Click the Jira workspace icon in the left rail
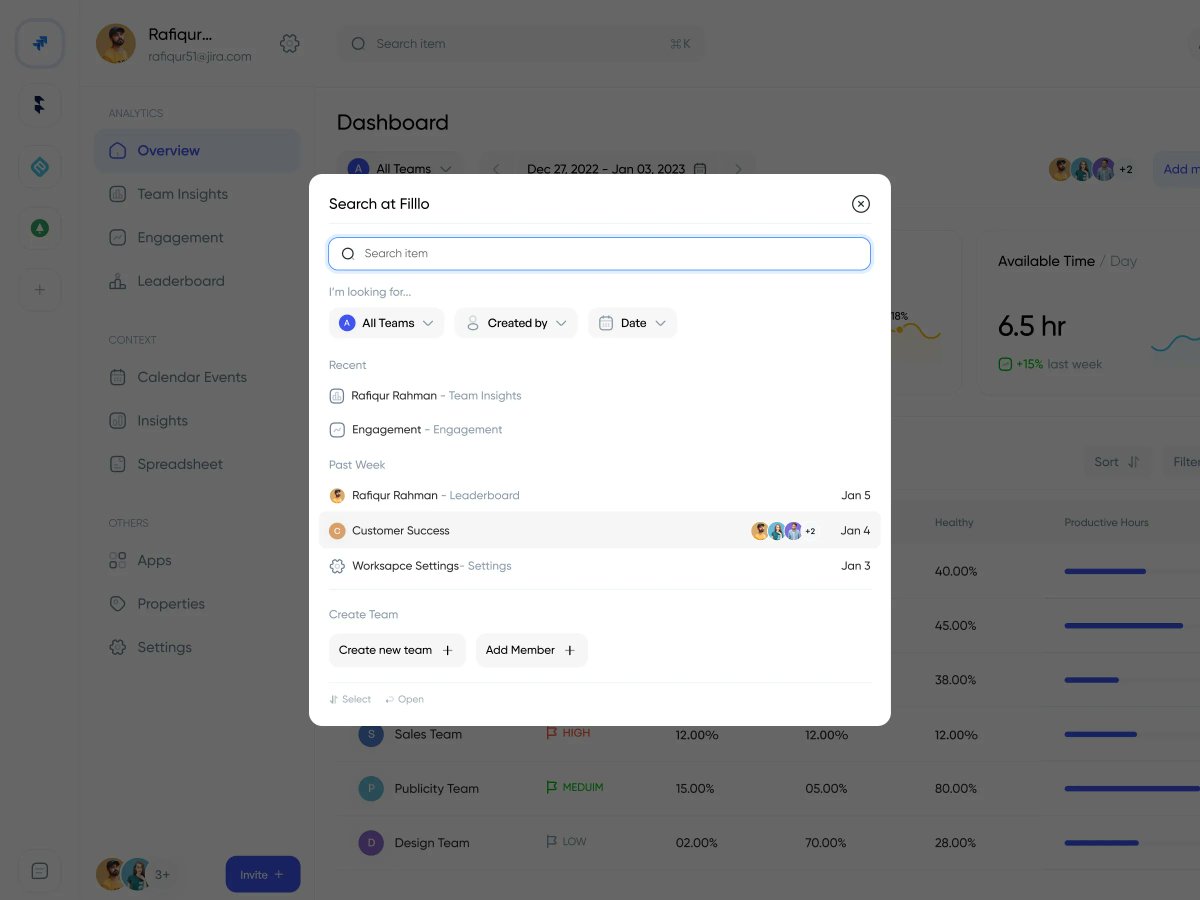This screenshot has width=1200, height=900. point(40,44)
